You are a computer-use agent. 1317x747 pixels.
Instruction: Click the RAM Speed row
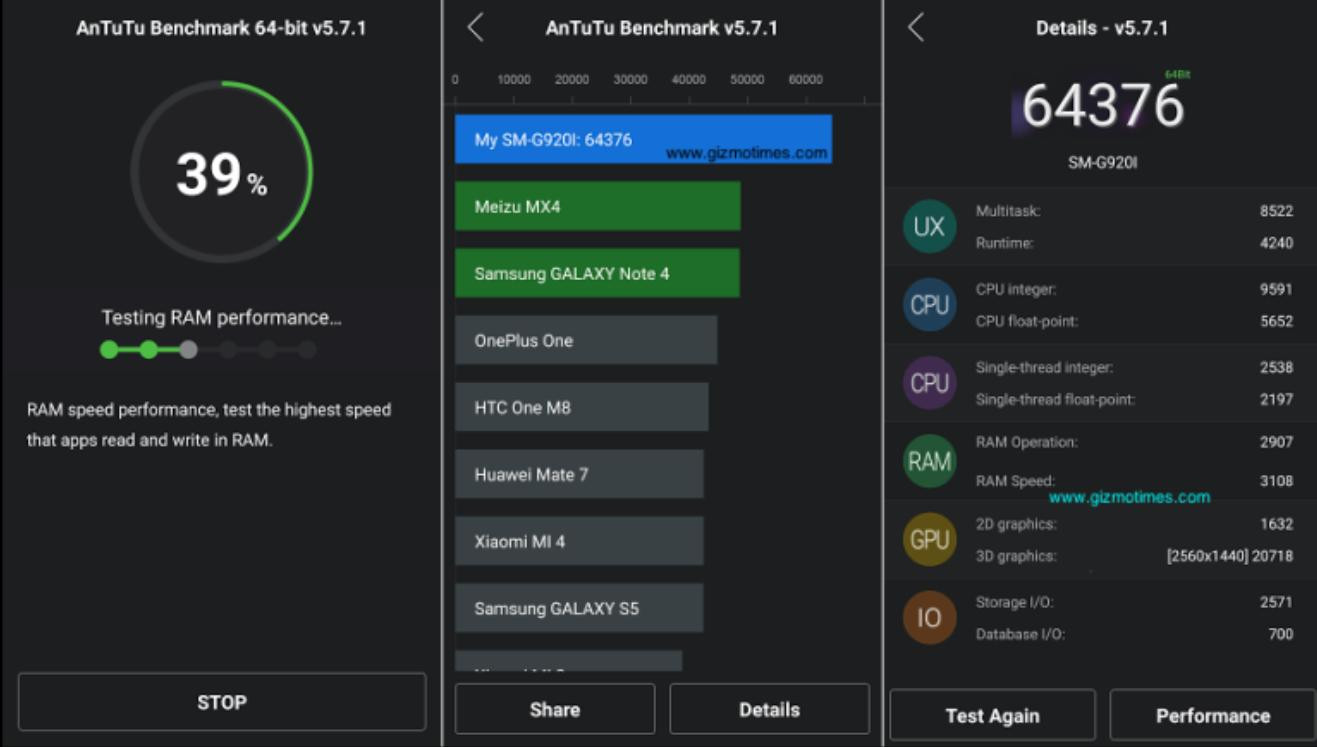click(x=1134, y=481)
